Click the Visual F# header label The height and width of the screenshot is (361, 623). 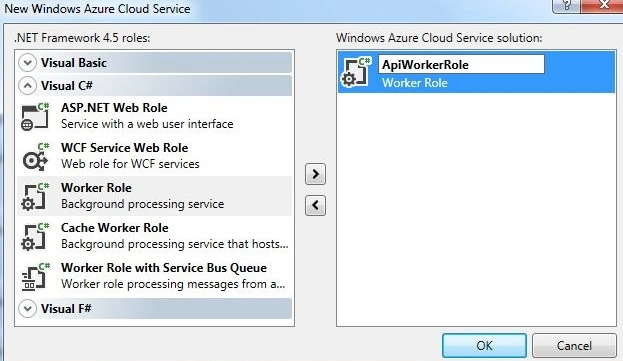(x=66, y=309)
